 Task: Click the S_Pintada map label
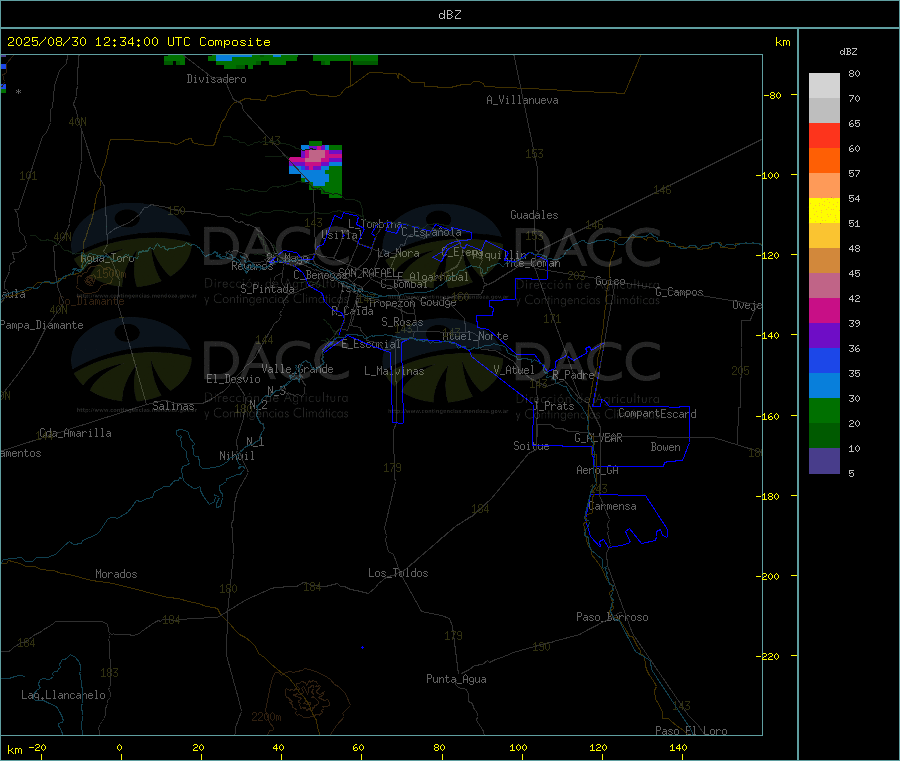(x=267, y=289)
